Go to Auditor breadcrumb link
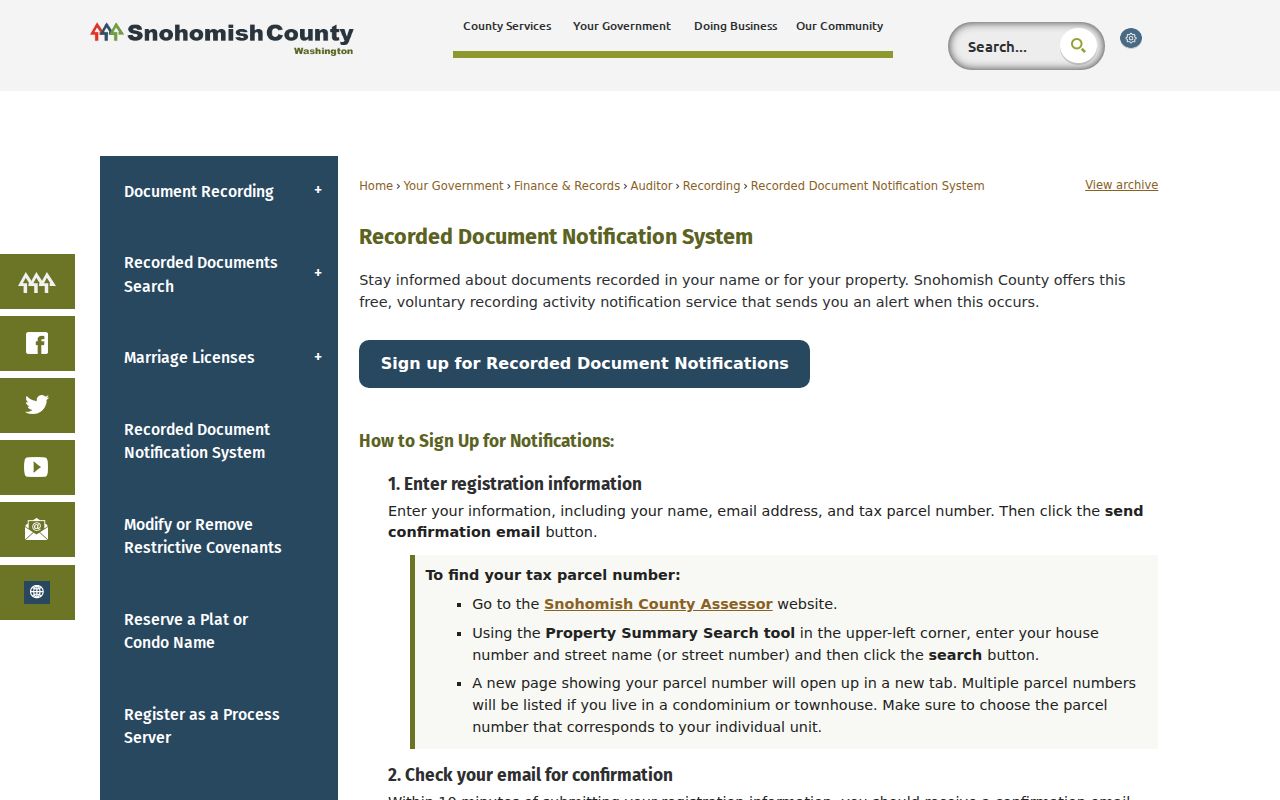The width and height of the screenshot is (1280, 800). click(x=651, y=186)
